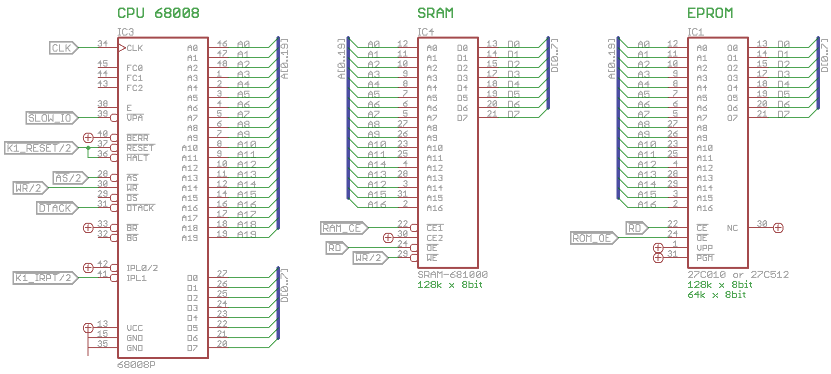831x374 pixels.
Task: Click the NC pin name on the EPROM
Action: [x=732, y=228]
